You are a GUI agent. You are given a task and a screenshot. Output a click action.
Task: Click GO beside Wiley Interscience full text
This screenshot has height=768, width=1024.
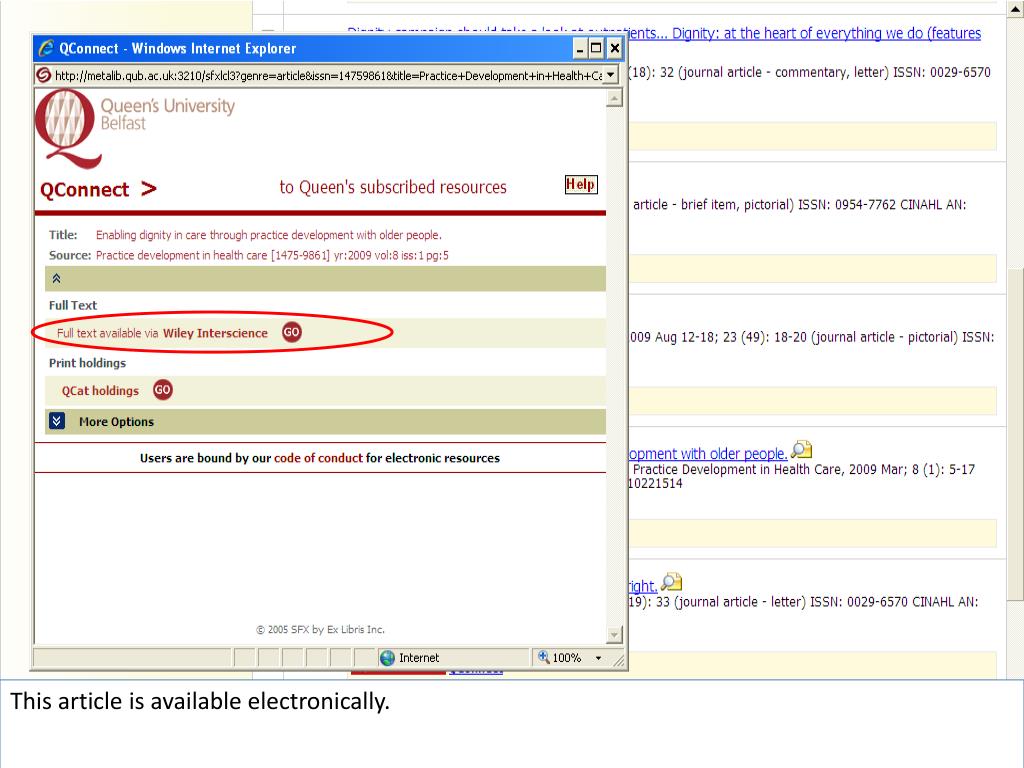click(291, 332)
